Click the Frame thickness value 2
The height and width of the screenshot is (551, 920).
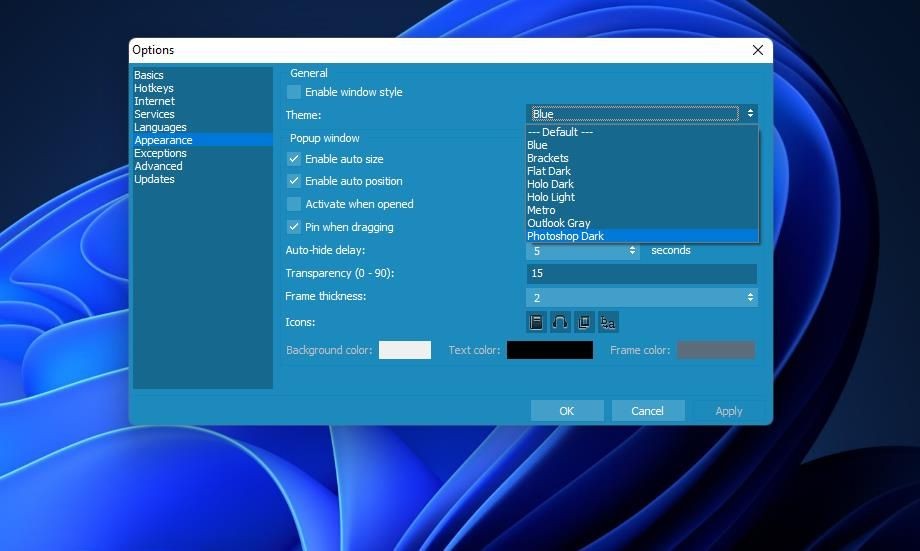point(537,298)
